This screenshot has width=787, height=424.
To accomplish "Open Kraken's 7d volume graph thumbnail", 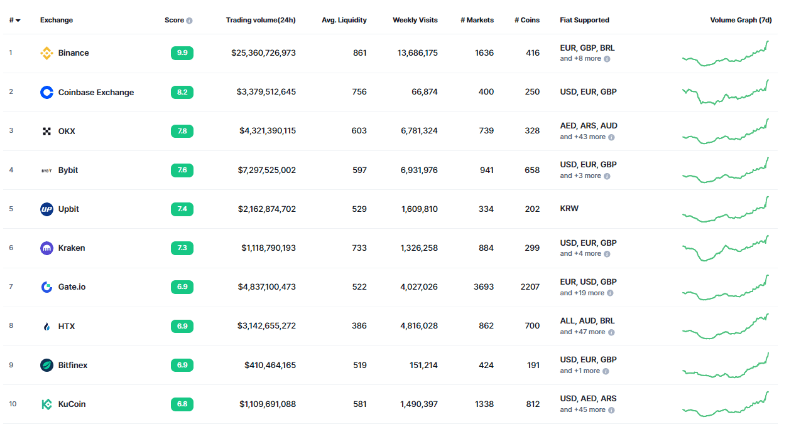I will [725, 248].
